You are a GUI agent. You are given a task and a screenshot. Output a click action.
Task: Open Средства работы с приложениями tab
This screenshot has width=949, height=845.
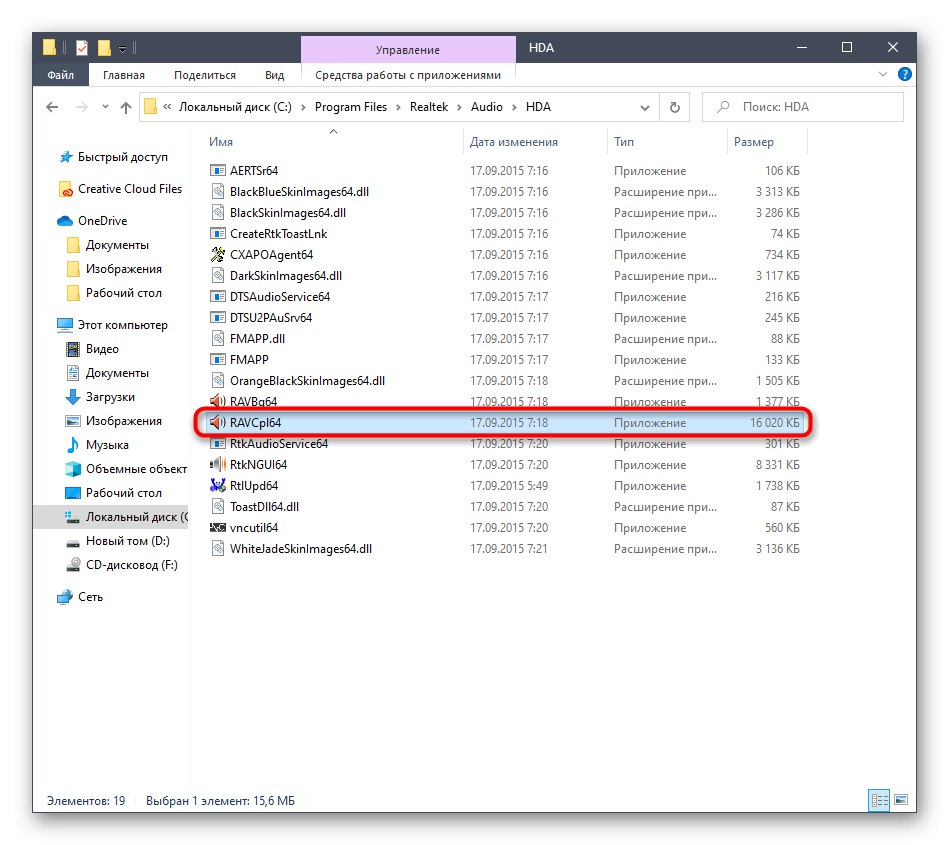[408, 75]
